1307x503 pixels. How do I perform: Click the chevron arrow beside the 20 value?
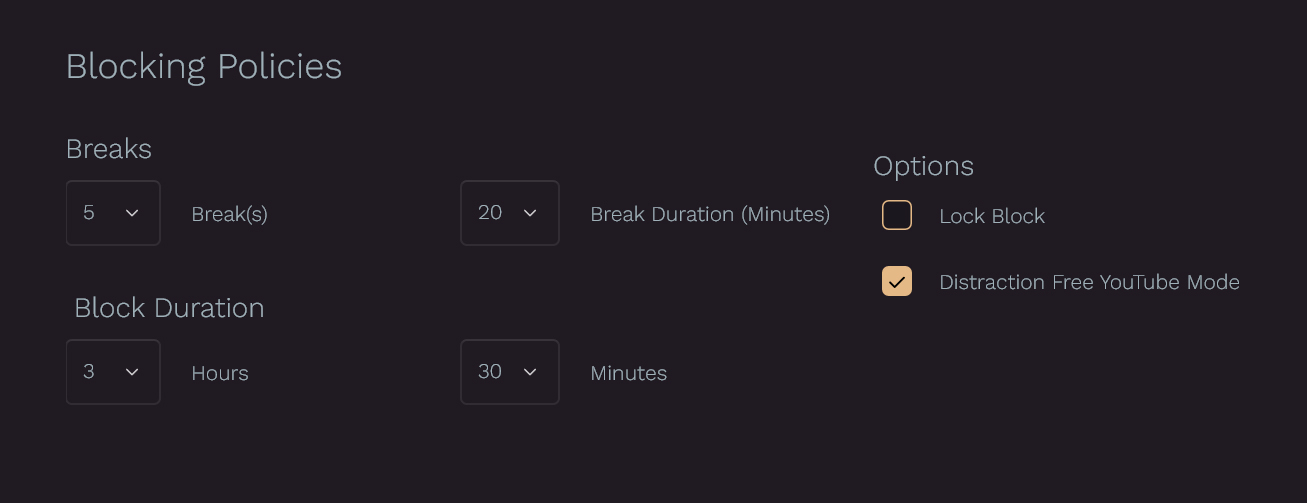pyautogui.click(x=530, y=213)
